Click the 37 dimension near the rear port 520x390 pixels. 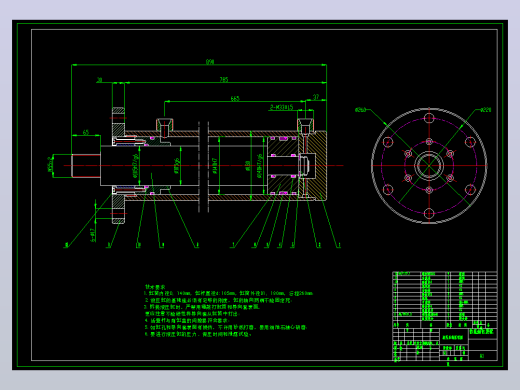[316, 97]
